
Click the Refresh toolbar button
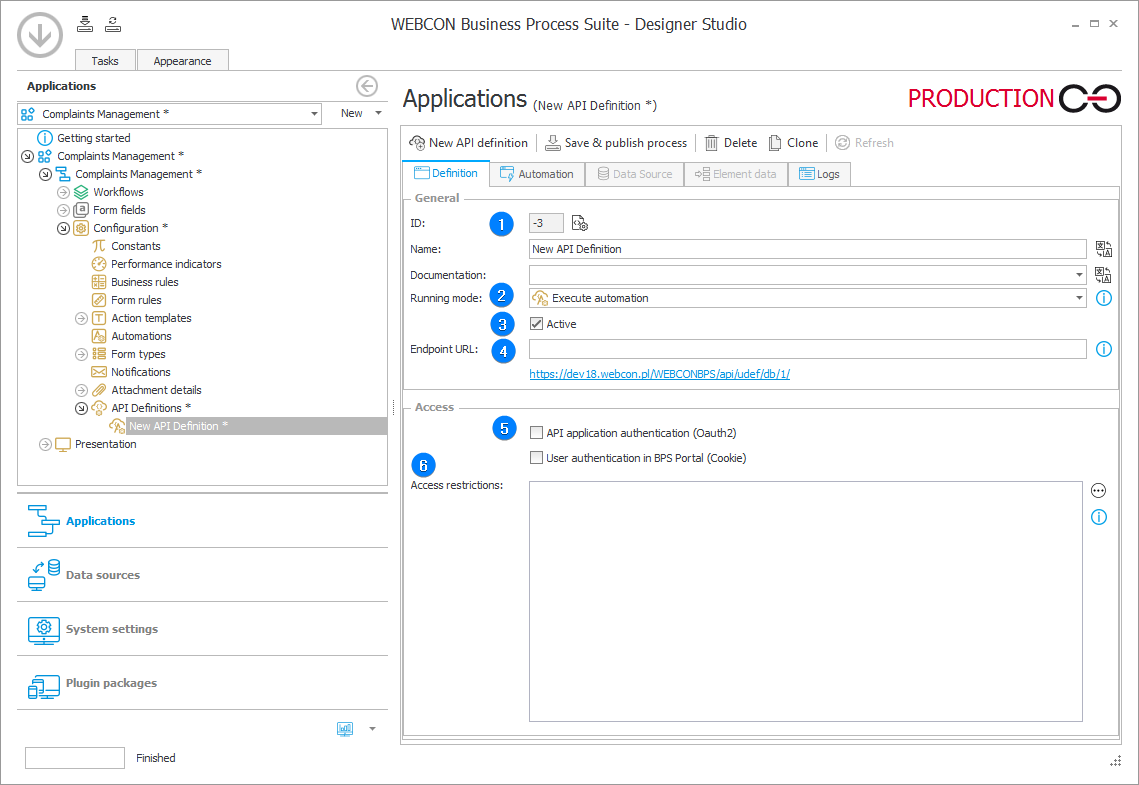click(864, 143)
